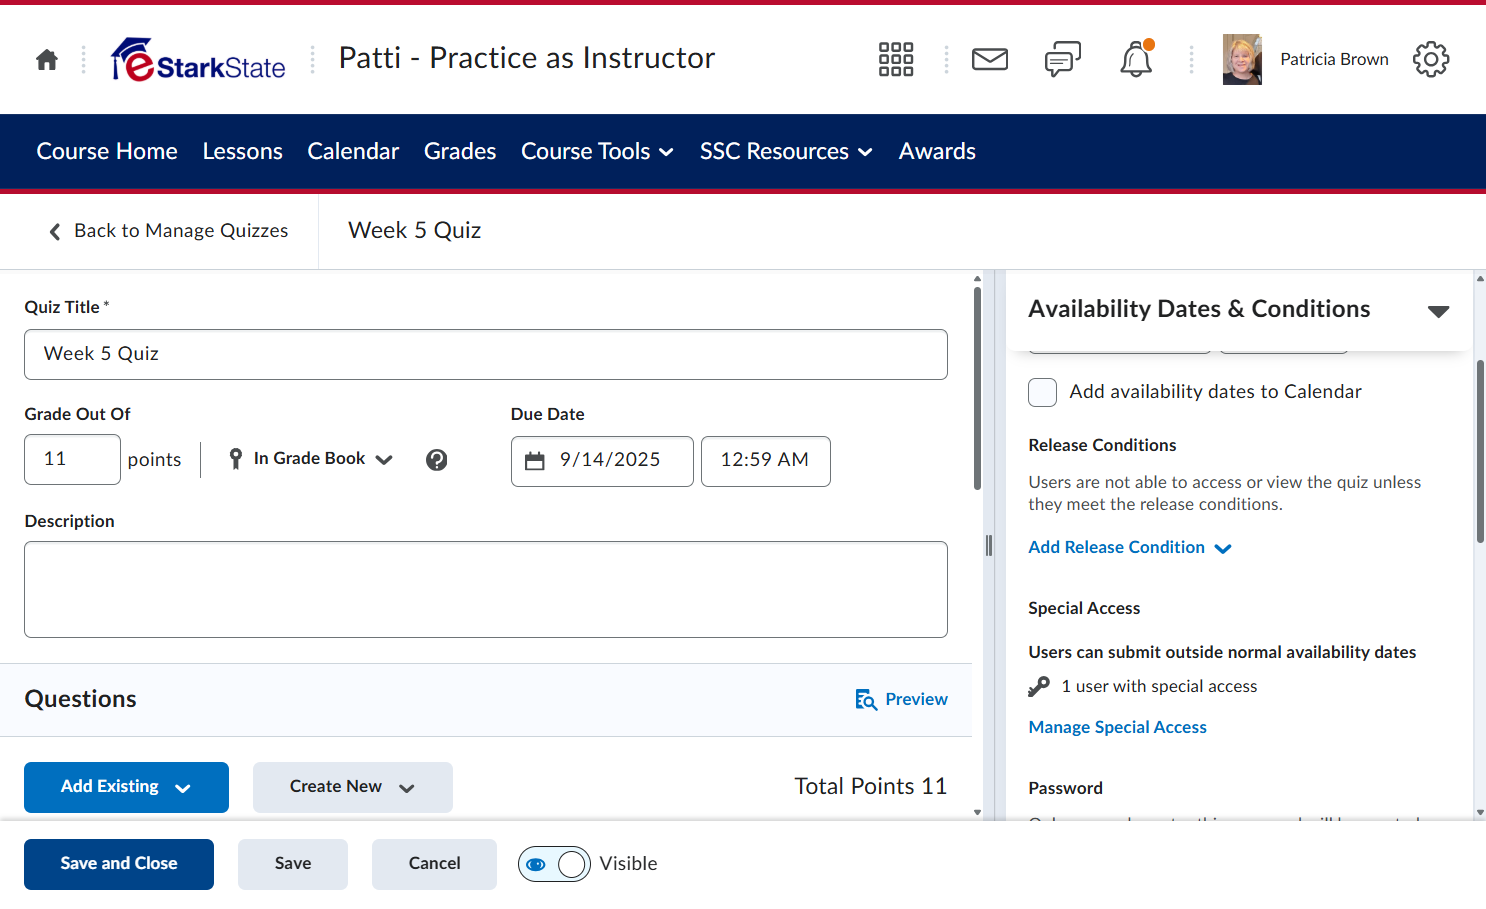1486x909 pixels.
Task: Open update alerts bell icon
Action: point(1136,60)
